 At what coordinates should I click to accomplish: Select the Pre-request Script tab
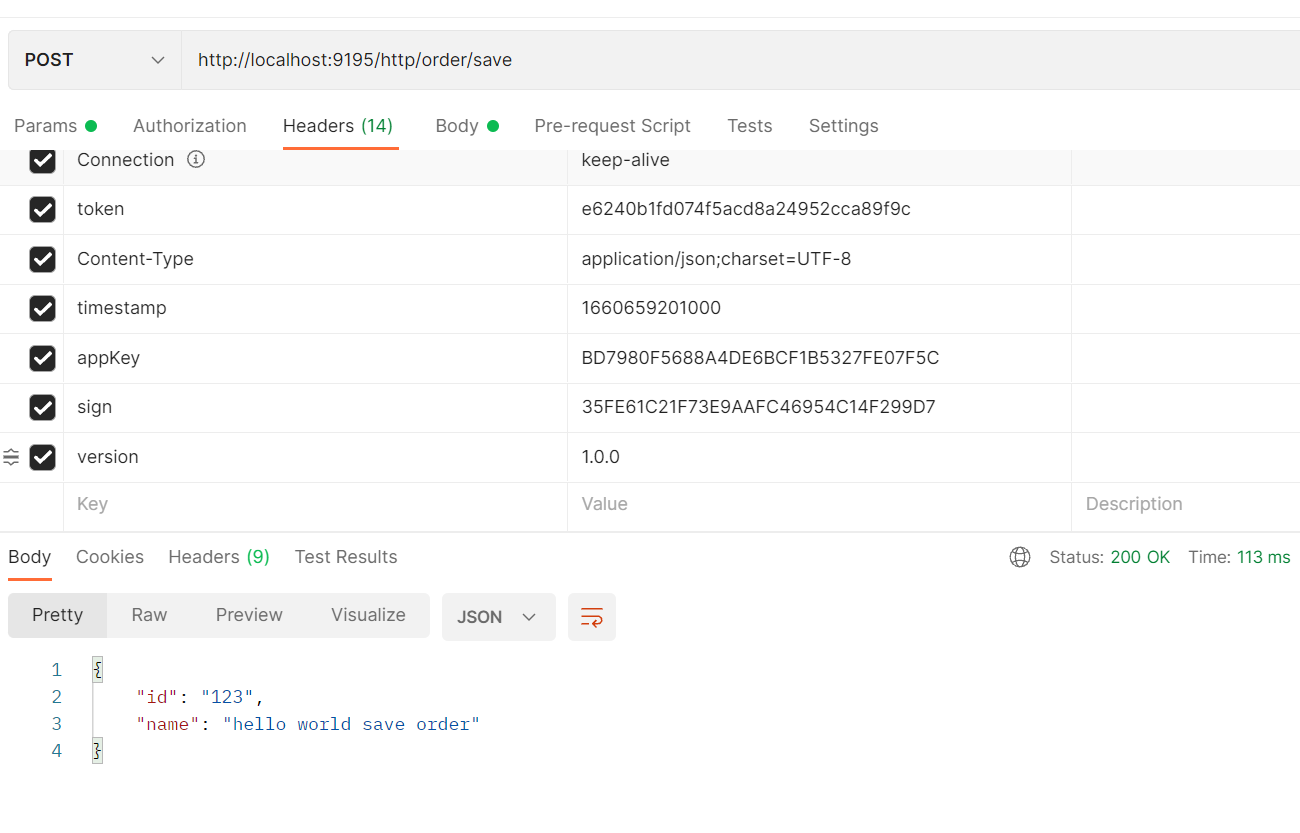pos(612,126)
